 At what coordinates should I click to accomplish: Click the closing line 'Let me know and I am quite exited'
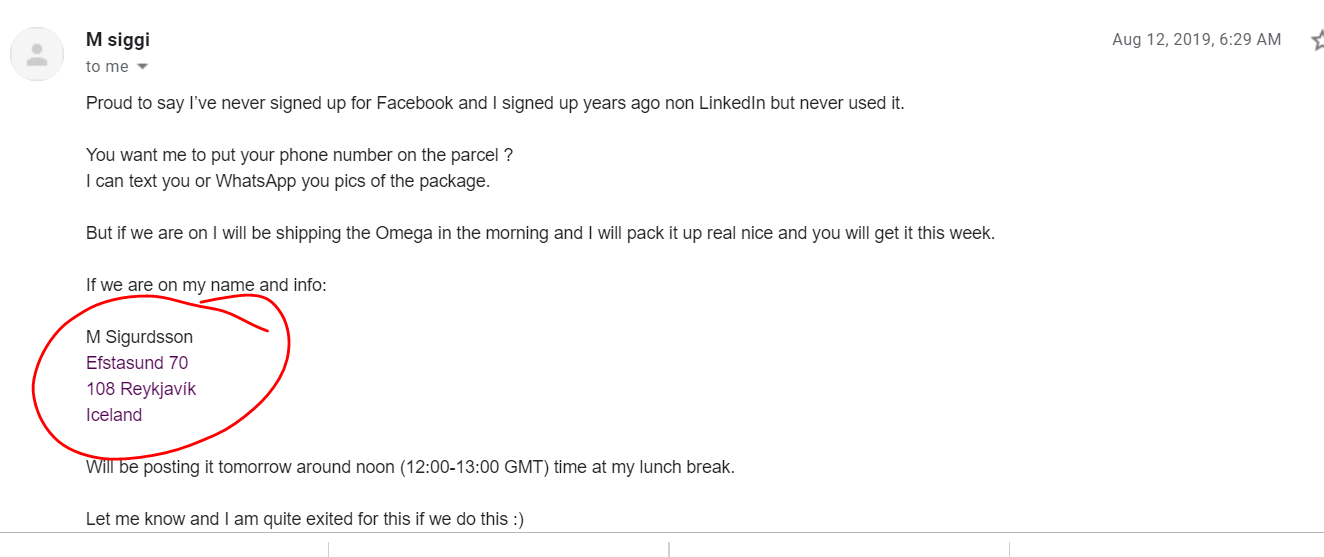305,519
